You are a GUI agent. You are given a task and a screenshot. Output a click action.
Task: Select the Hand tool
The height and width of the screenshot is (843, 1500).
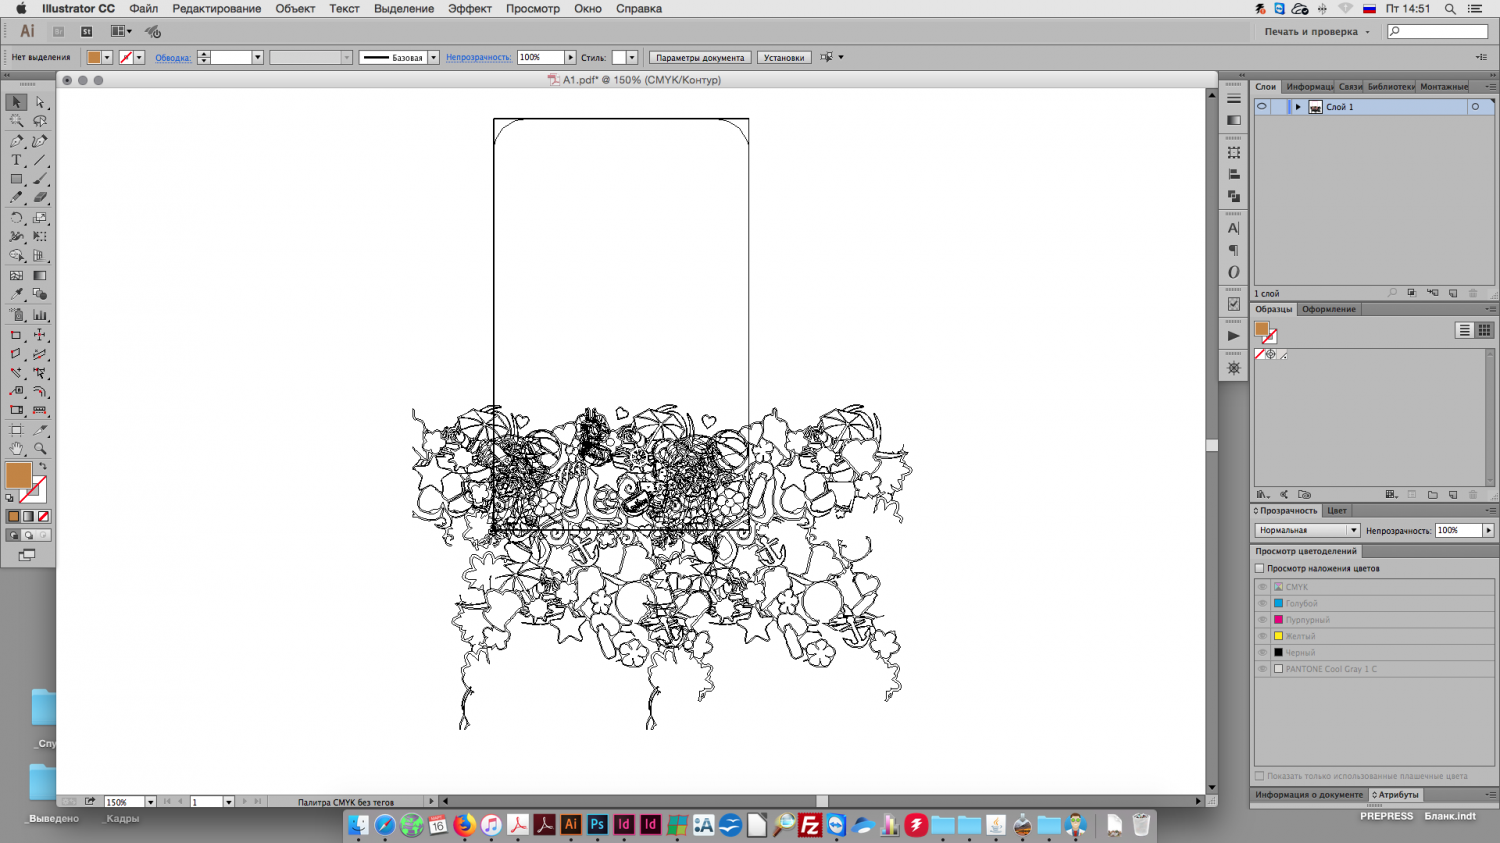tap(17, 449)
